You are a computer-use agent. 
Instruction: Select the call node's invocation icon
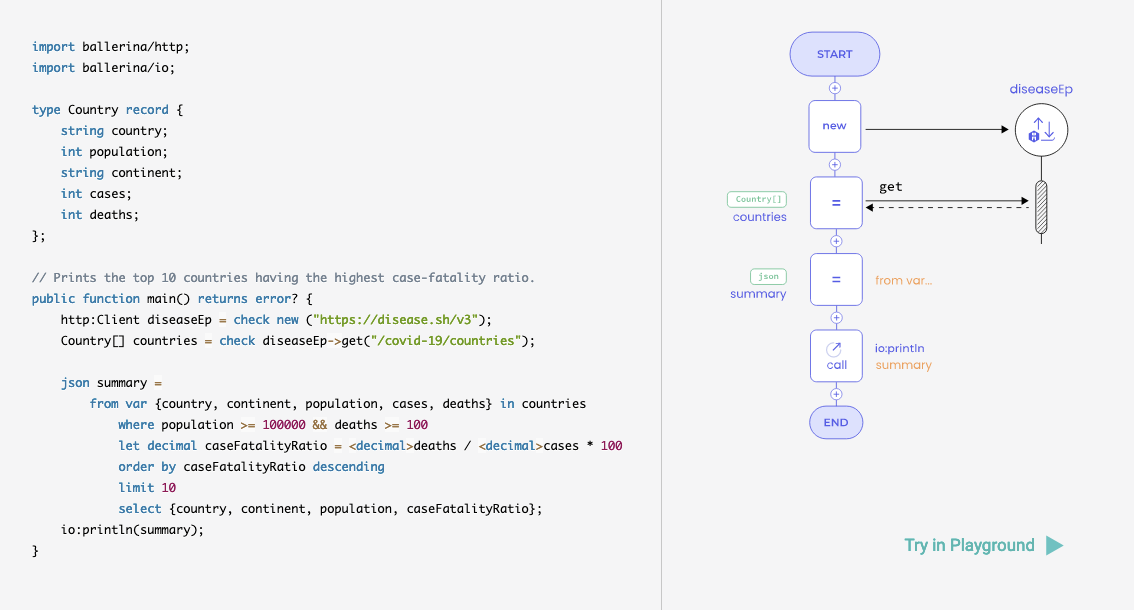pyautogui.click(x=835, y=349)
